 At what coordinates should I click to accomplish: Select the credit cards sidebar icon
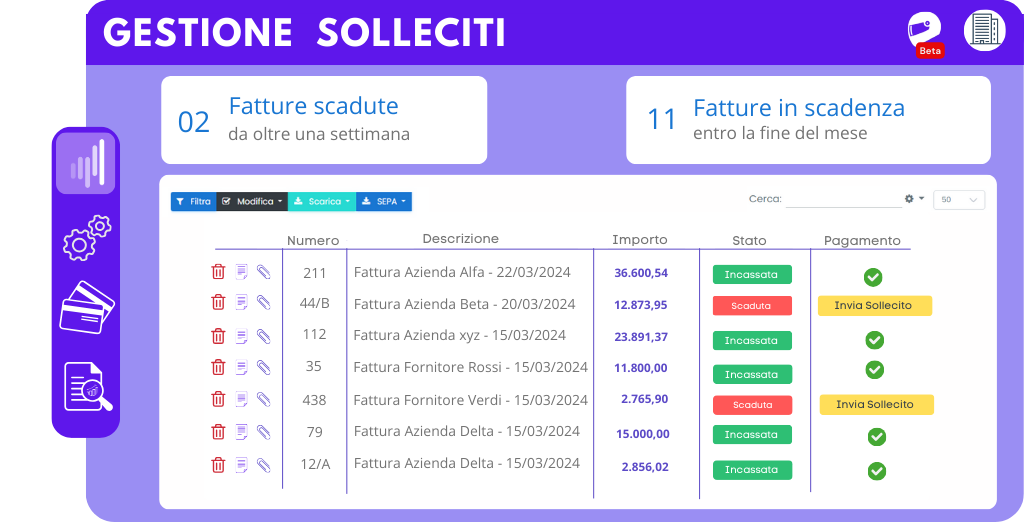(x=87, y=307)
